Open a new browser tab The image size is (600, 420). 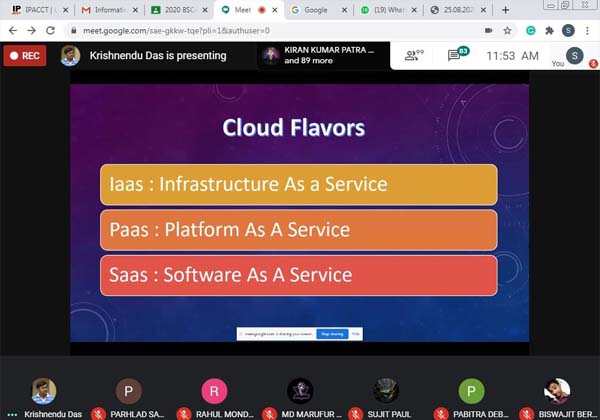point(505,10)
